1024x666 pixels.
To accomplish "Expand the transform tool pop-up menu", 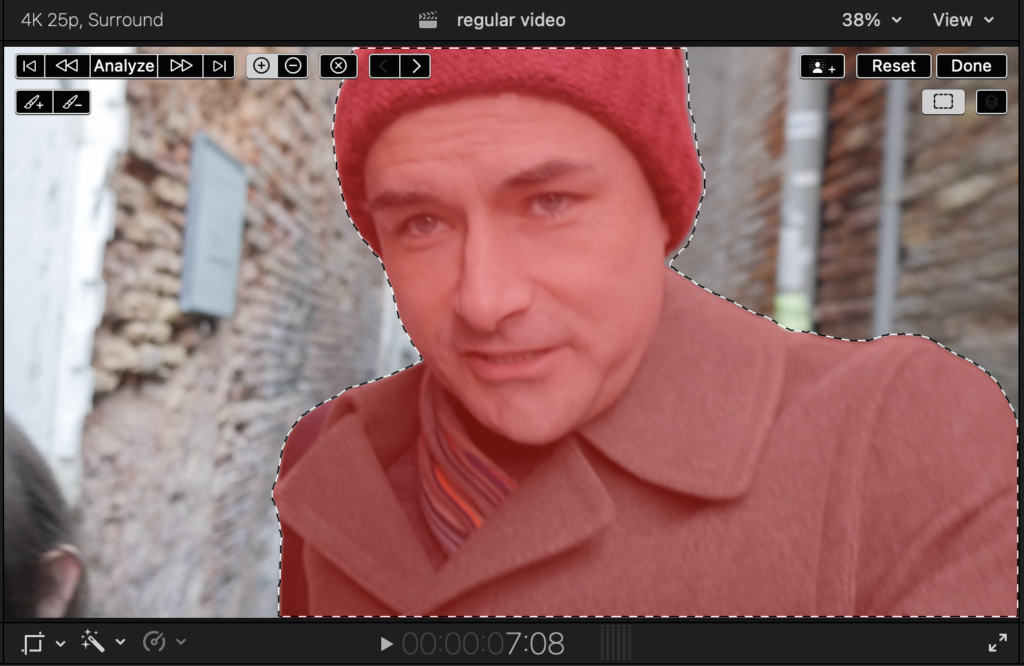I will point(60,643).
